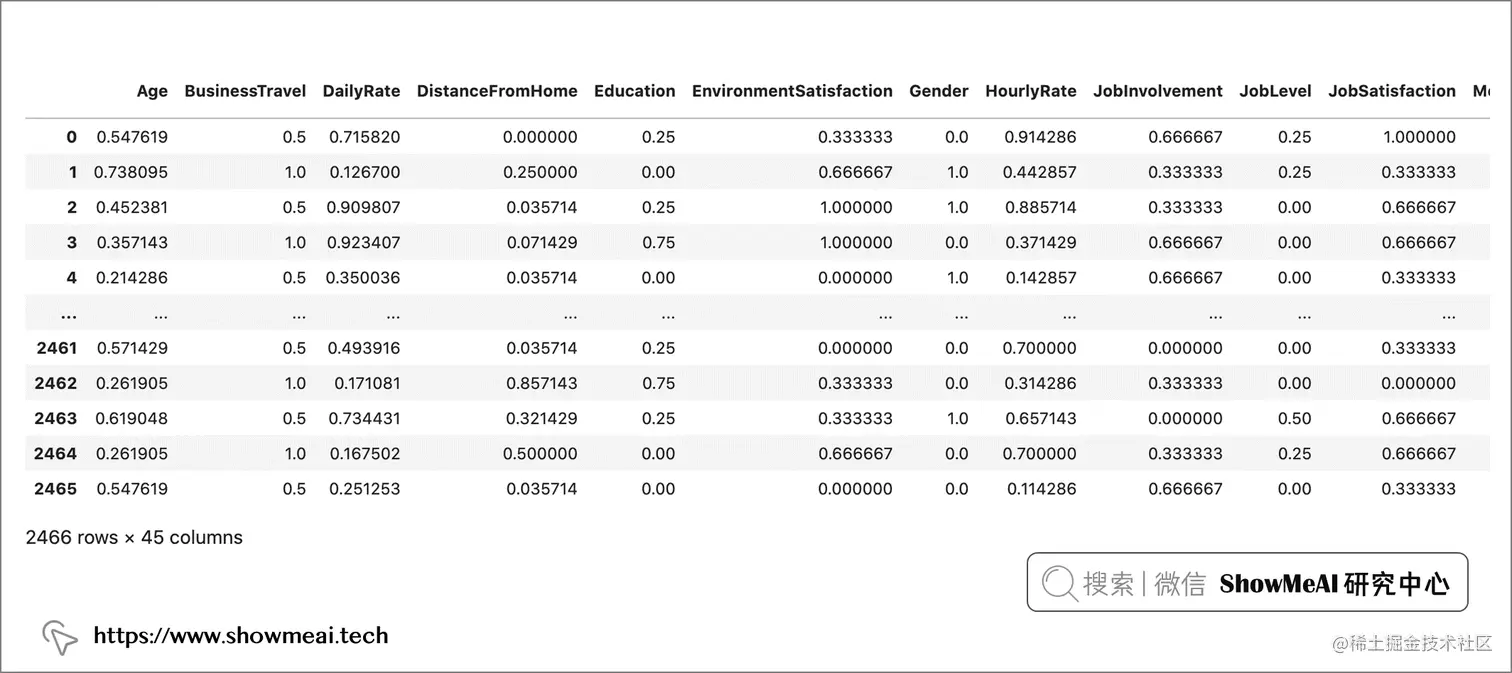Click DistanceFromHome value 0.500000
This screenshot has width=1512, height=673.
pos(541,453)
